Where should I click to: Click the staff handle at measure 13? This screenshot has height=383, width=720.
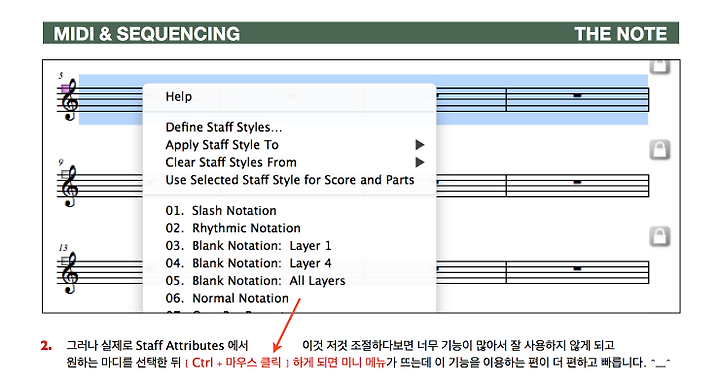(x=65, y=260)
